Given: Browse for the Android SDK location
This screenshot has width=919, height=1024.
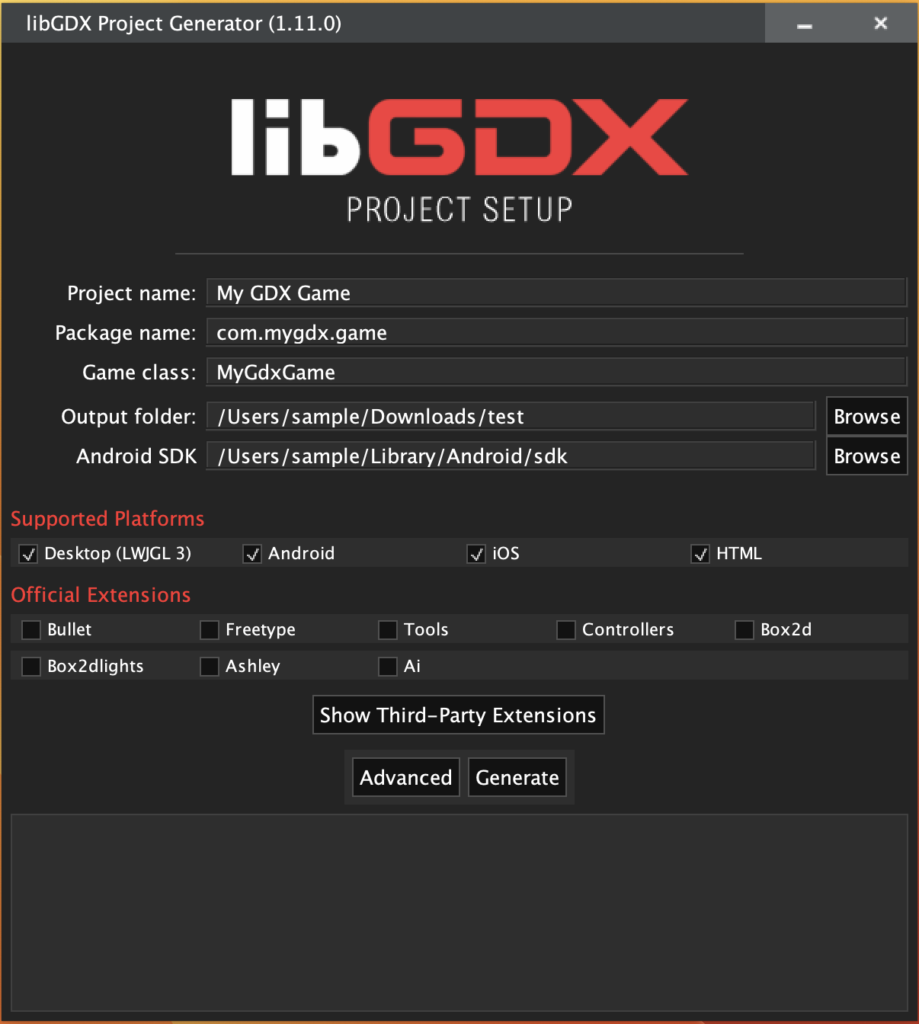Looking at the screenshot, I should [867, 456].
